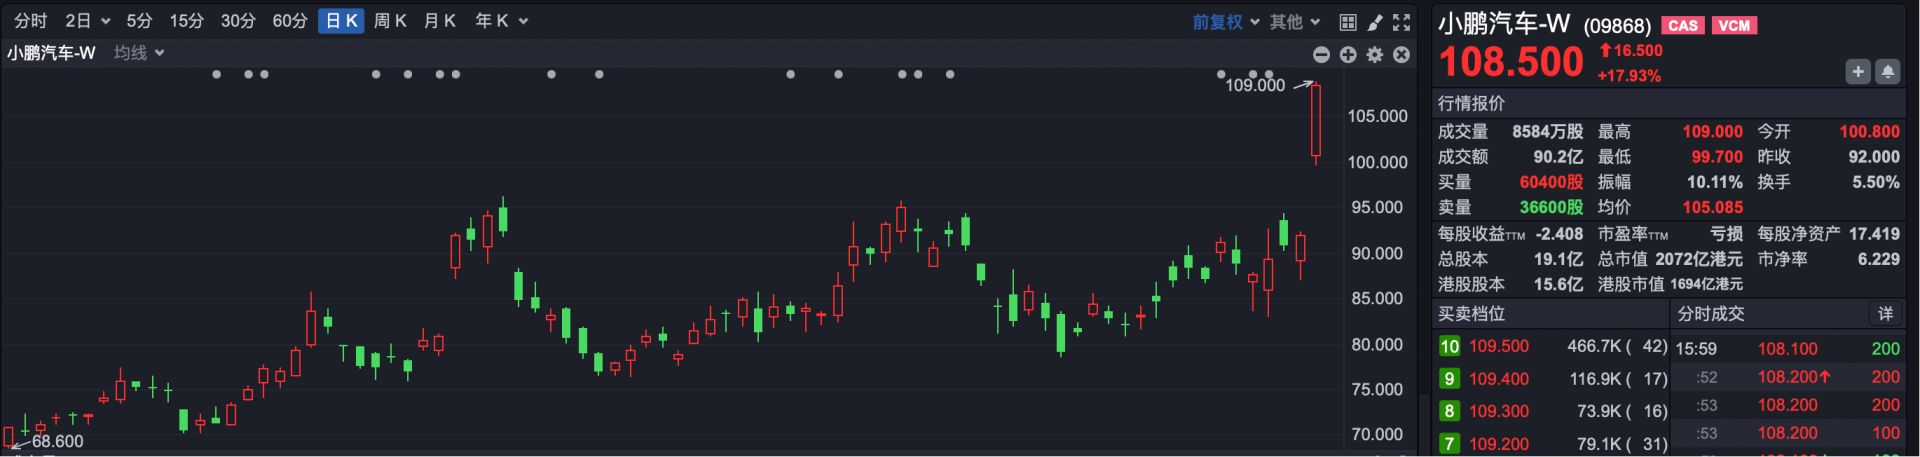Click the 详 details button
This screenshot has width=1920, height=457.
1885,314
